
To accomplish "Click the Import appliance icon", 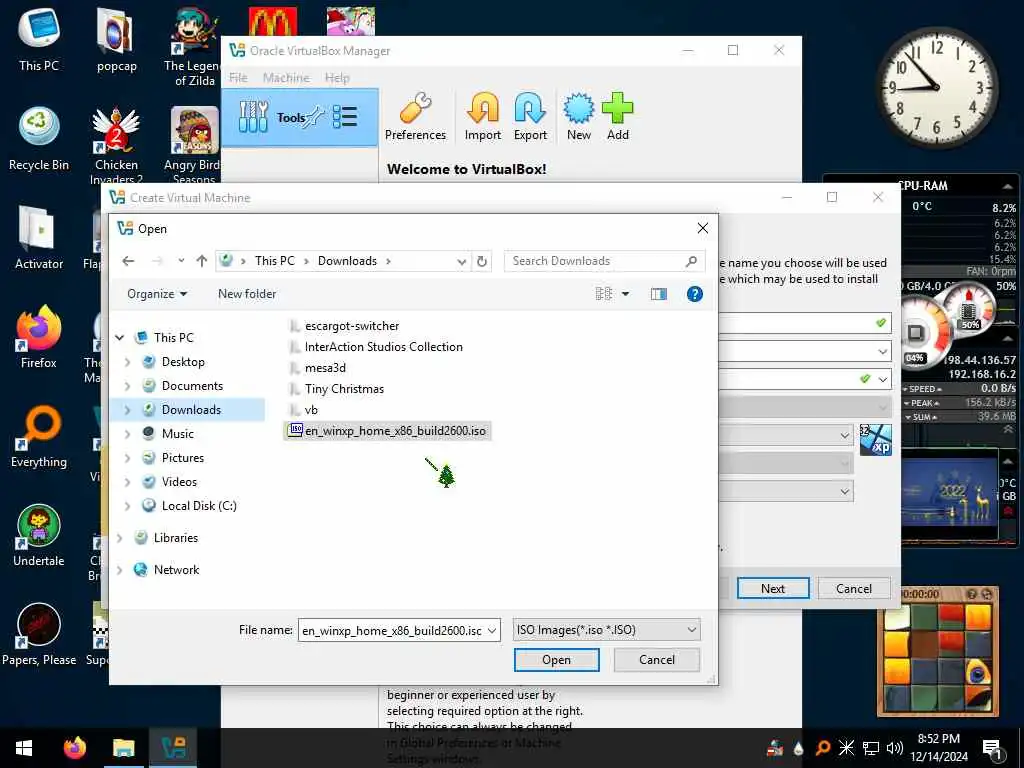I will tap(483, 116).
